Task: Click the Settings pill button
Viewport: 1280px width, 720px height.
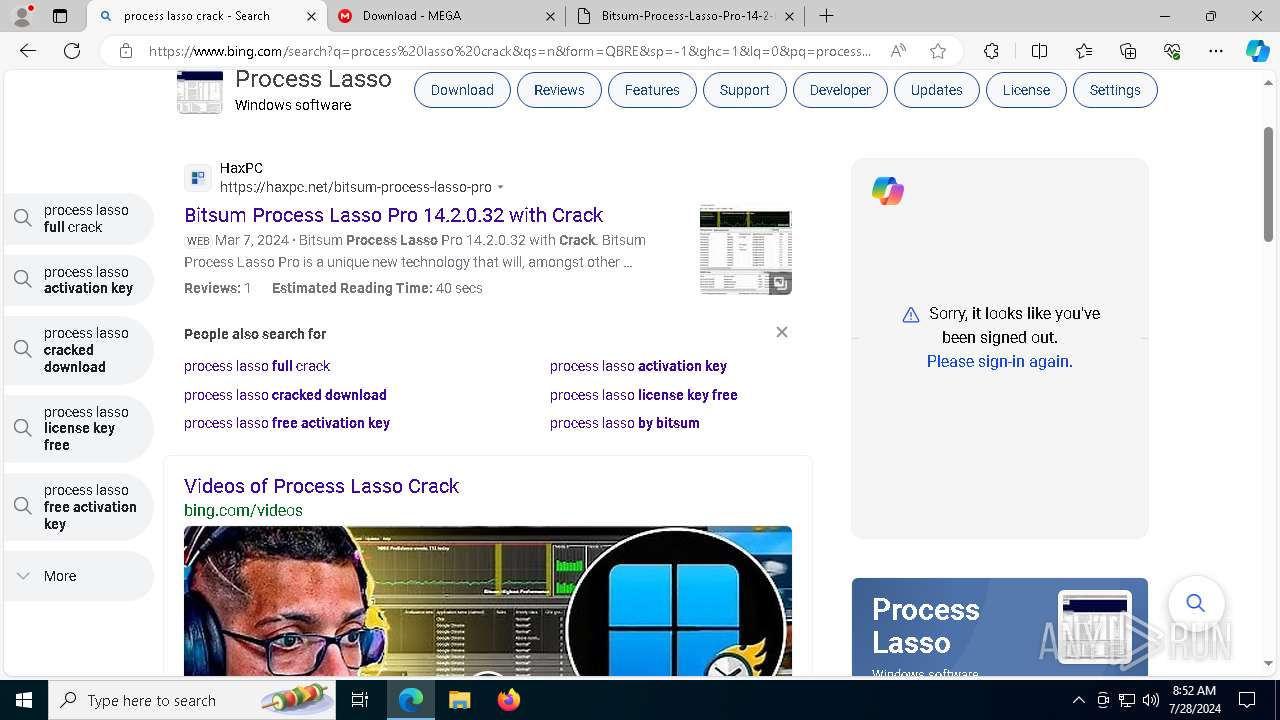Action: 1115,90
